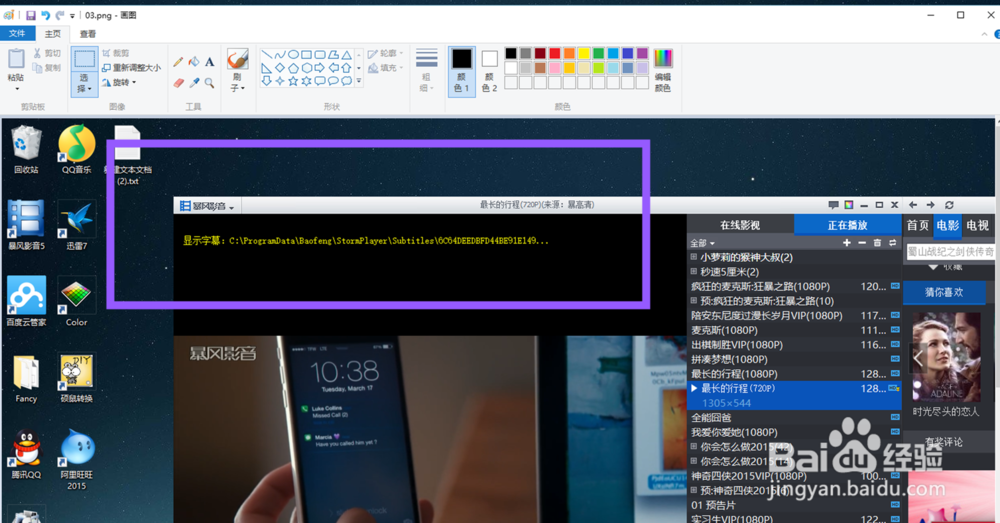Expand 小萝莉的猴神大叔(2) in pictured playlist
Image resolution: width=1000 pixels, height=523 pixels.
[x=694, y=257]
